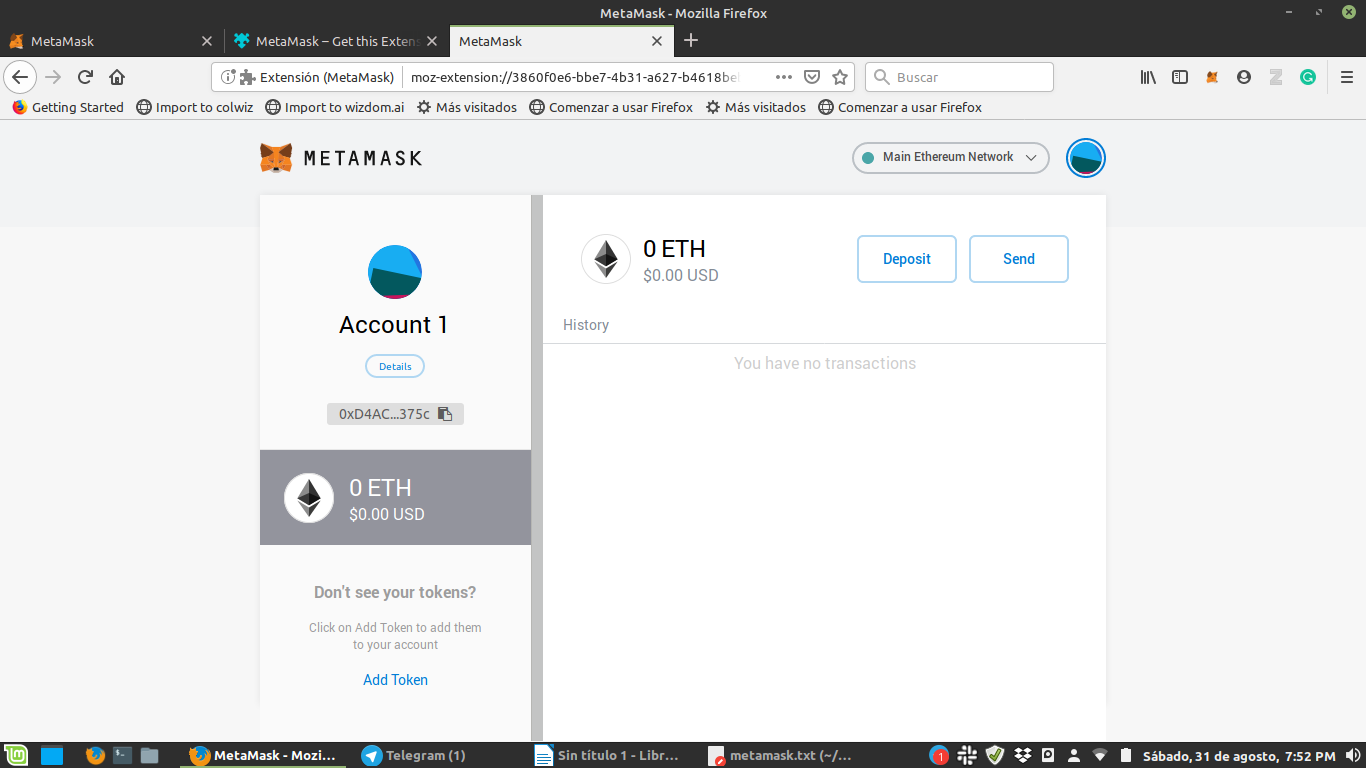The height and width of the screenshot is (768, 1366).
Task: Switch to the first MetaMask tab
Action: click(x=111, y=41)
